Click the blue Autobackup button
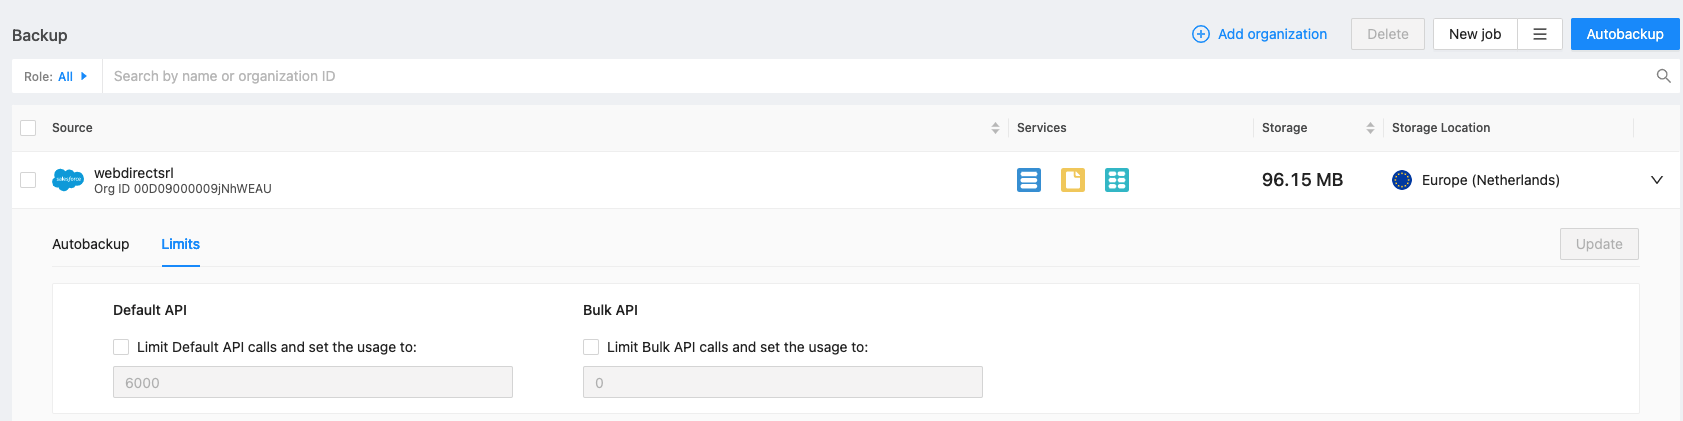 [1625, 34]
